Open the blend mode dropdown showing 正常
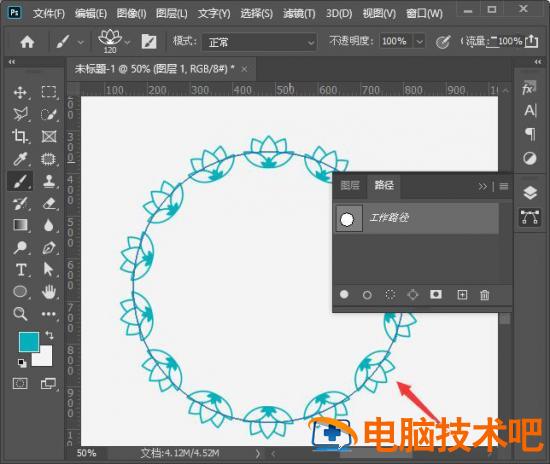Screen dimensions: 550x464 click(x=259, y=42)
